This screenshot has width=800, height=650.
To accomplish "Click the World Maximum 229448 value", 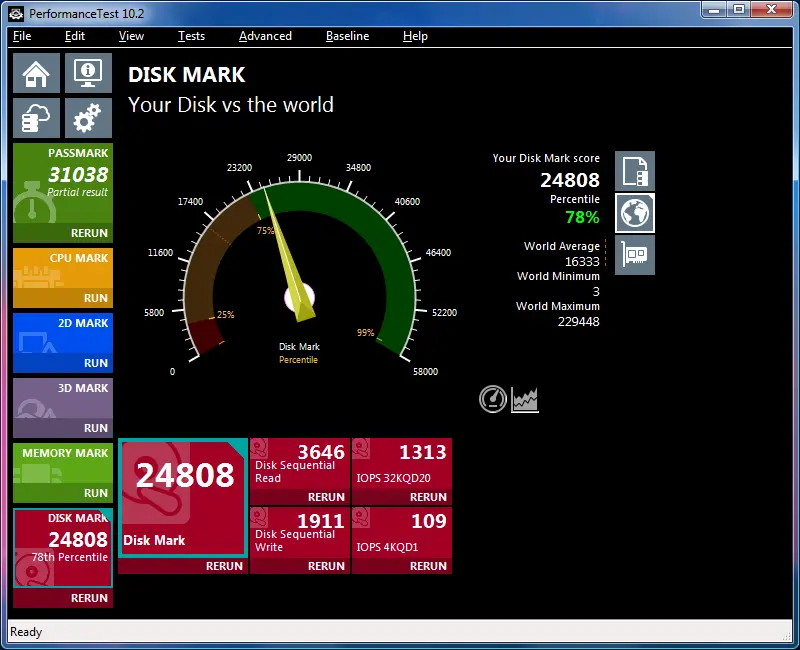I will [x=579, y=322].
